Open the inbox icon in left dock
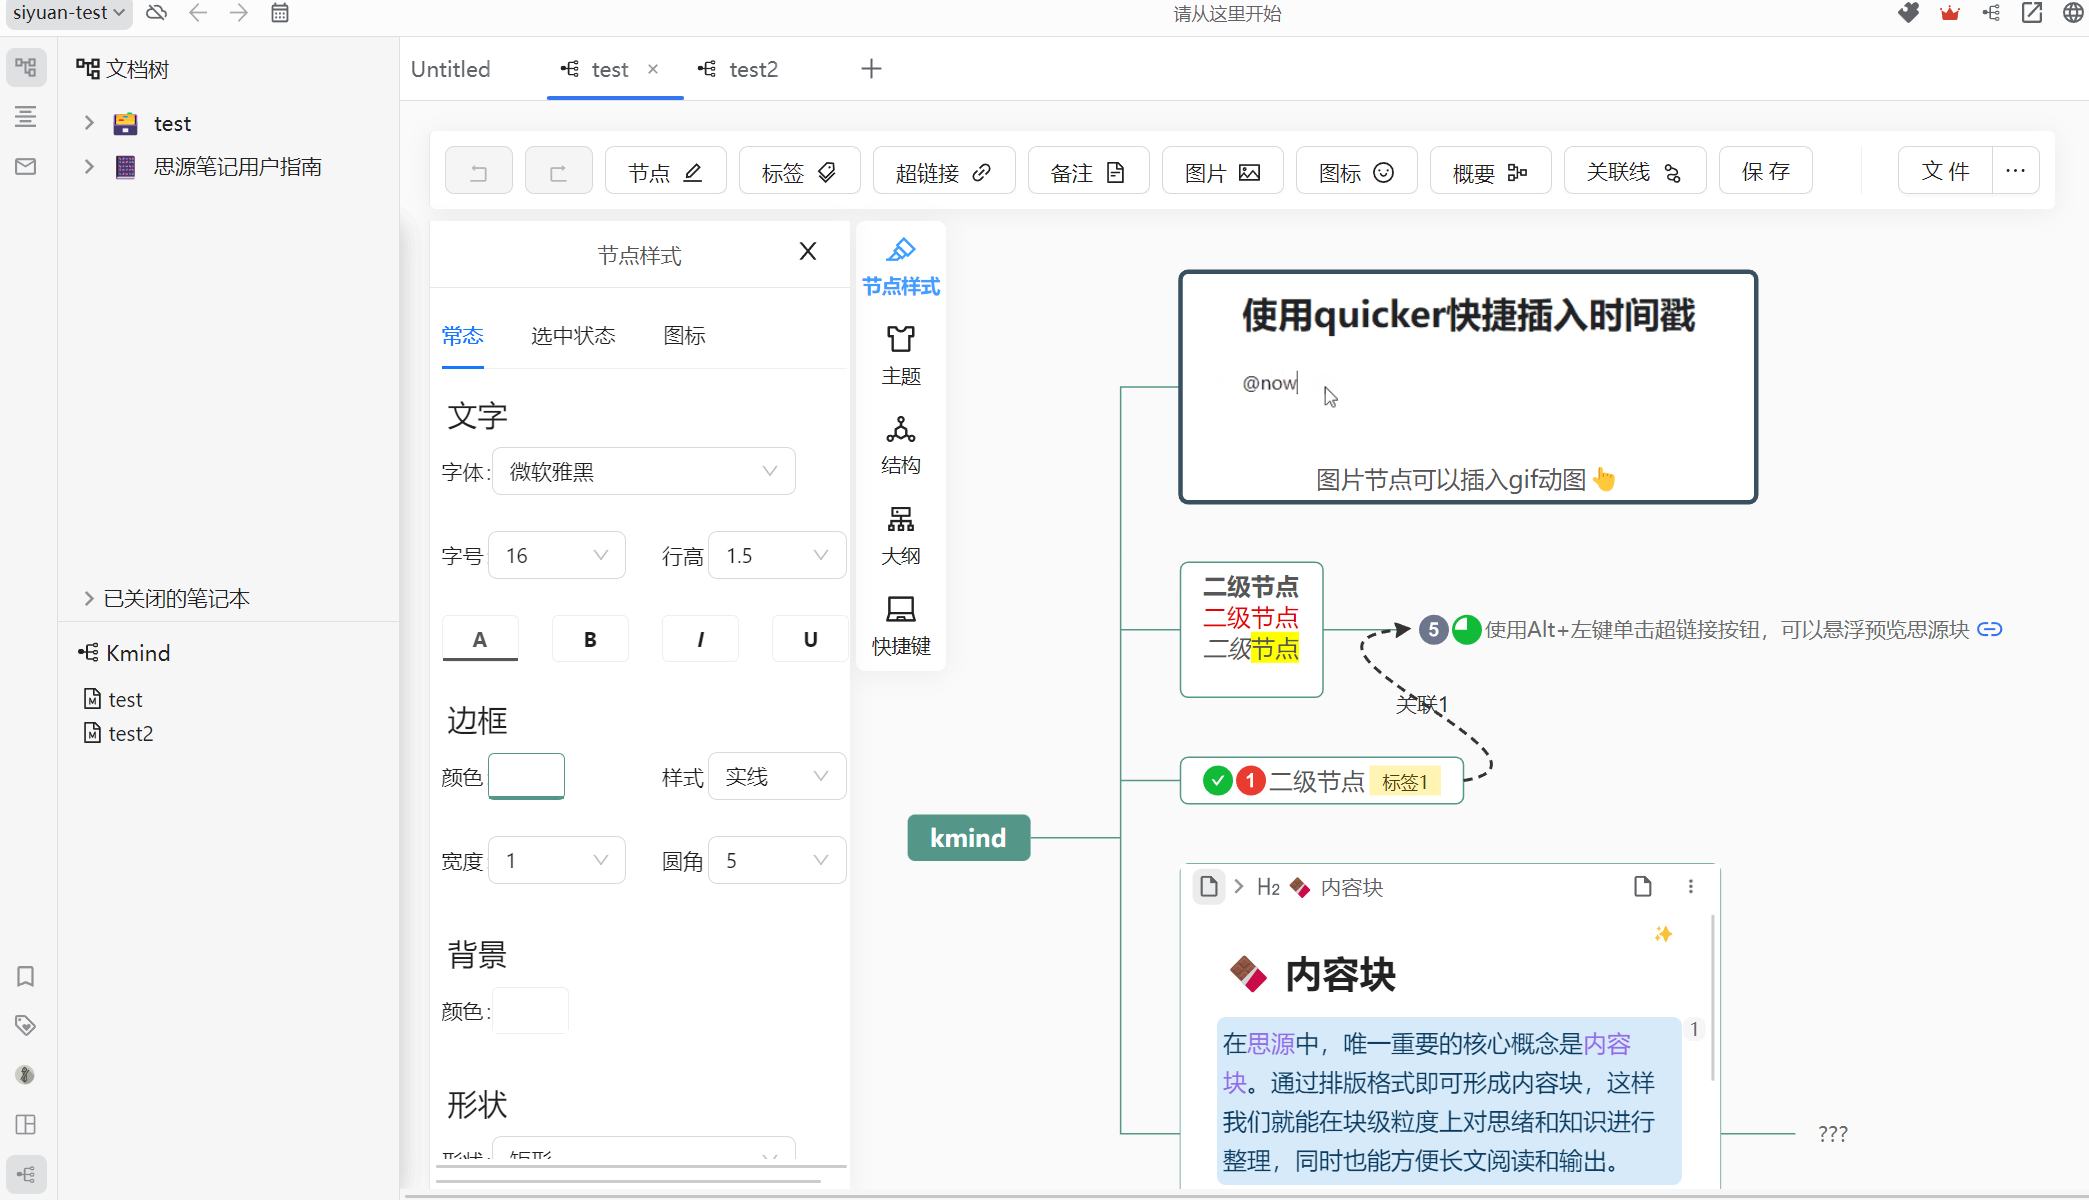Viewport: 2089px width, 1200px height. [26, 166]
